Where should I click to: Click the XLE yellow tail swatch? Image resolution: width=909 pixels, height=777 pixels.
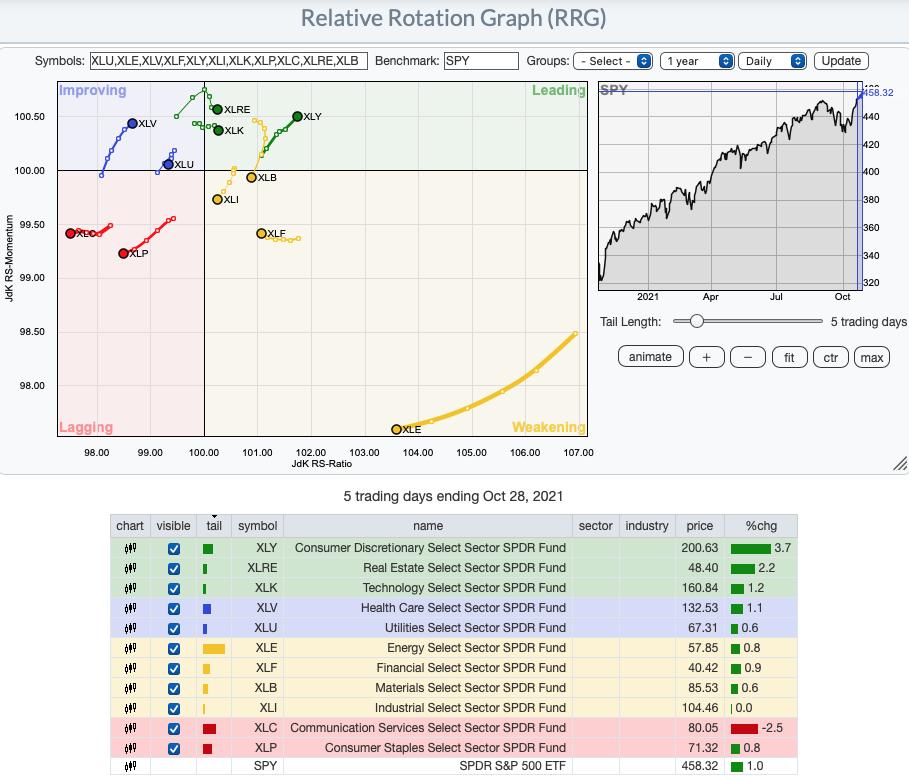coord(214,649)
